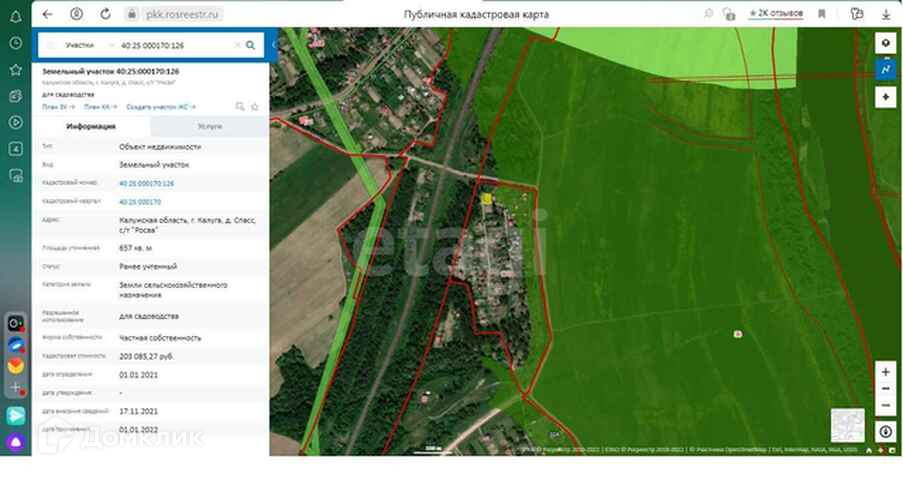Open browser notifications bell icon

coord(16,16)
